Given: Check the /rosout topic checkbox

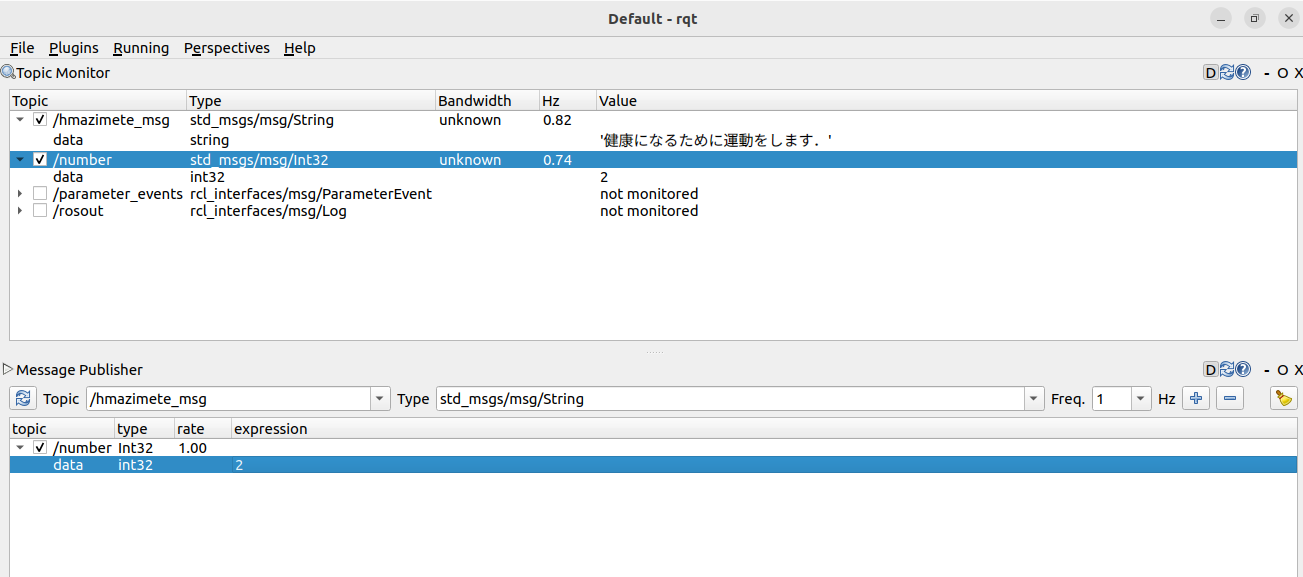Looking at the screenshot, I should coord(40,211).
